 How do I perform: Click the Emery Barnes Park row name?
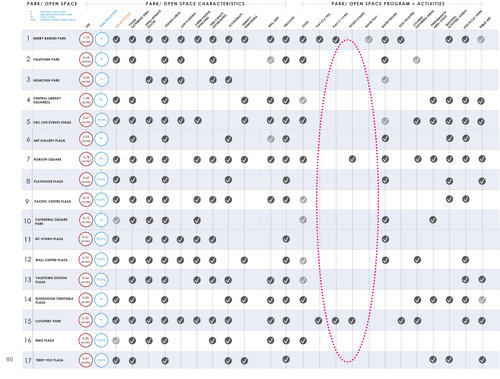click(49, 38)
